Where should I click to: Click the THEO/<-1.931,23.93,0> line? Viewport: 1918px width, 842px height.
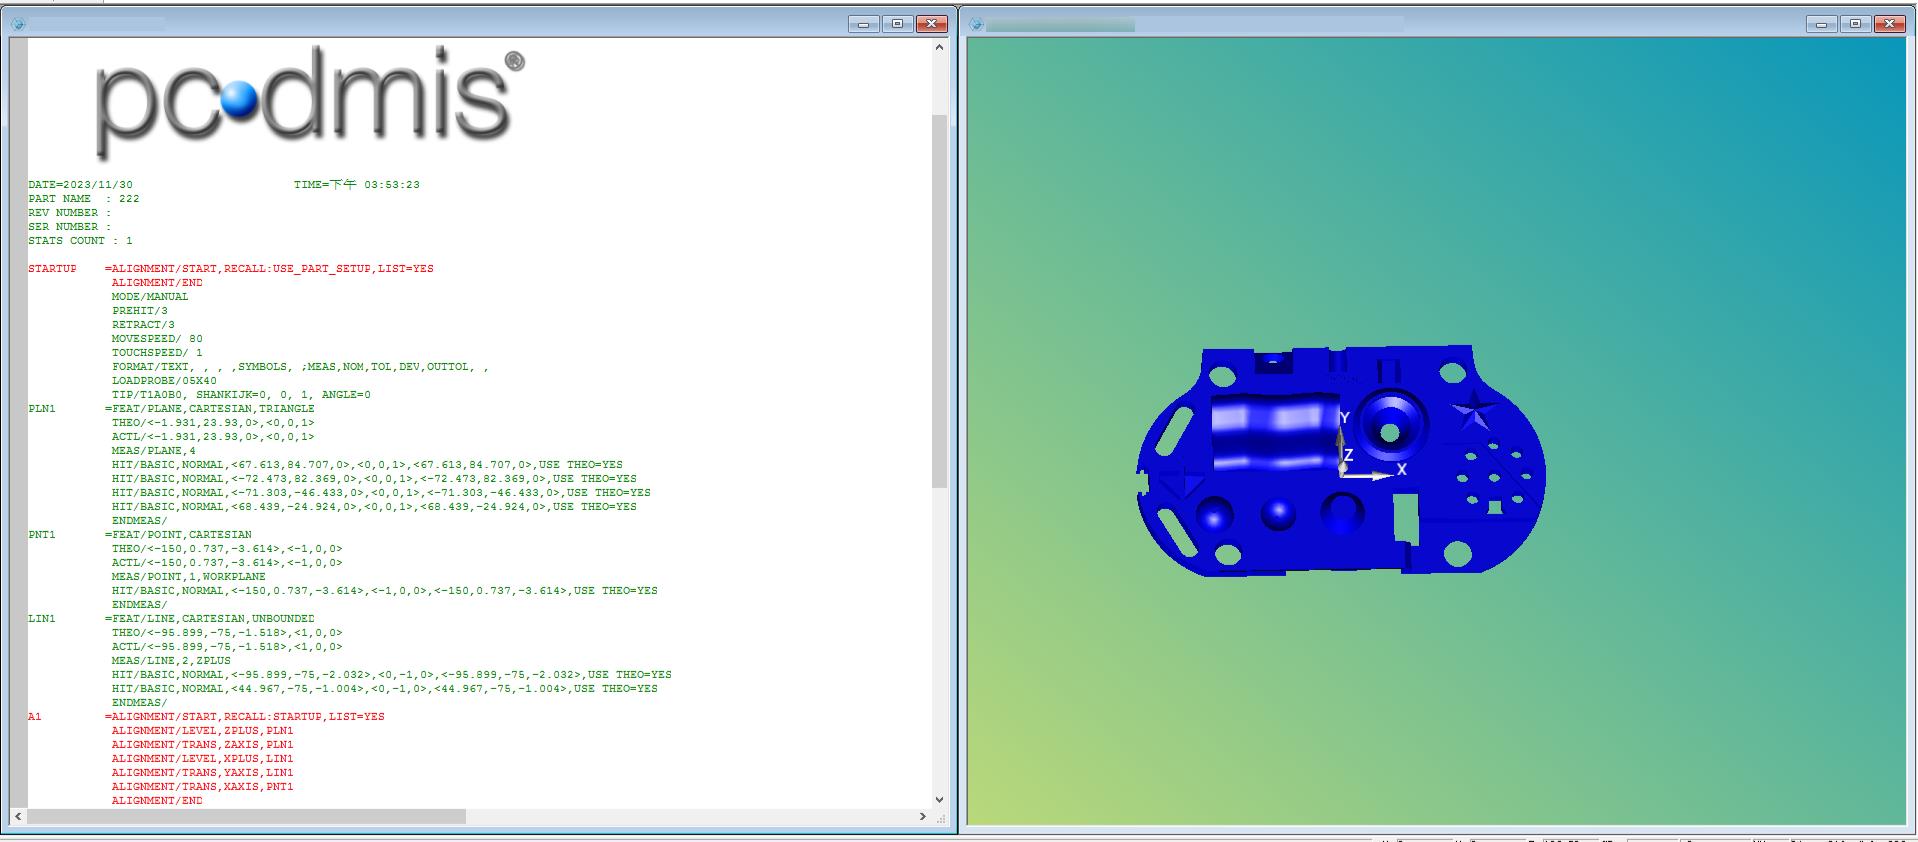(213, 423)
